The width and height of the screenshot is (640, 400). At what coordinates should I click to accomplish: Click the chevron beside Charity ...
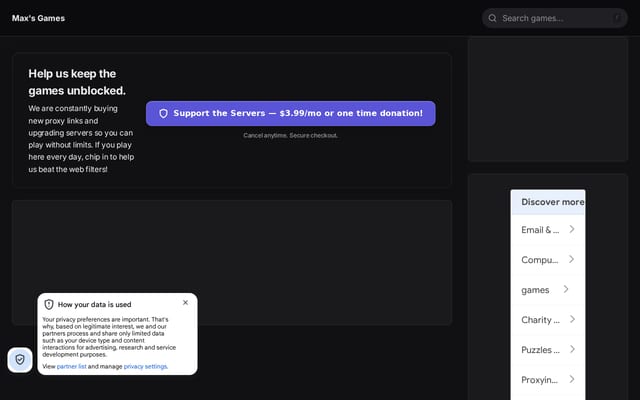[x=572, y=319]
